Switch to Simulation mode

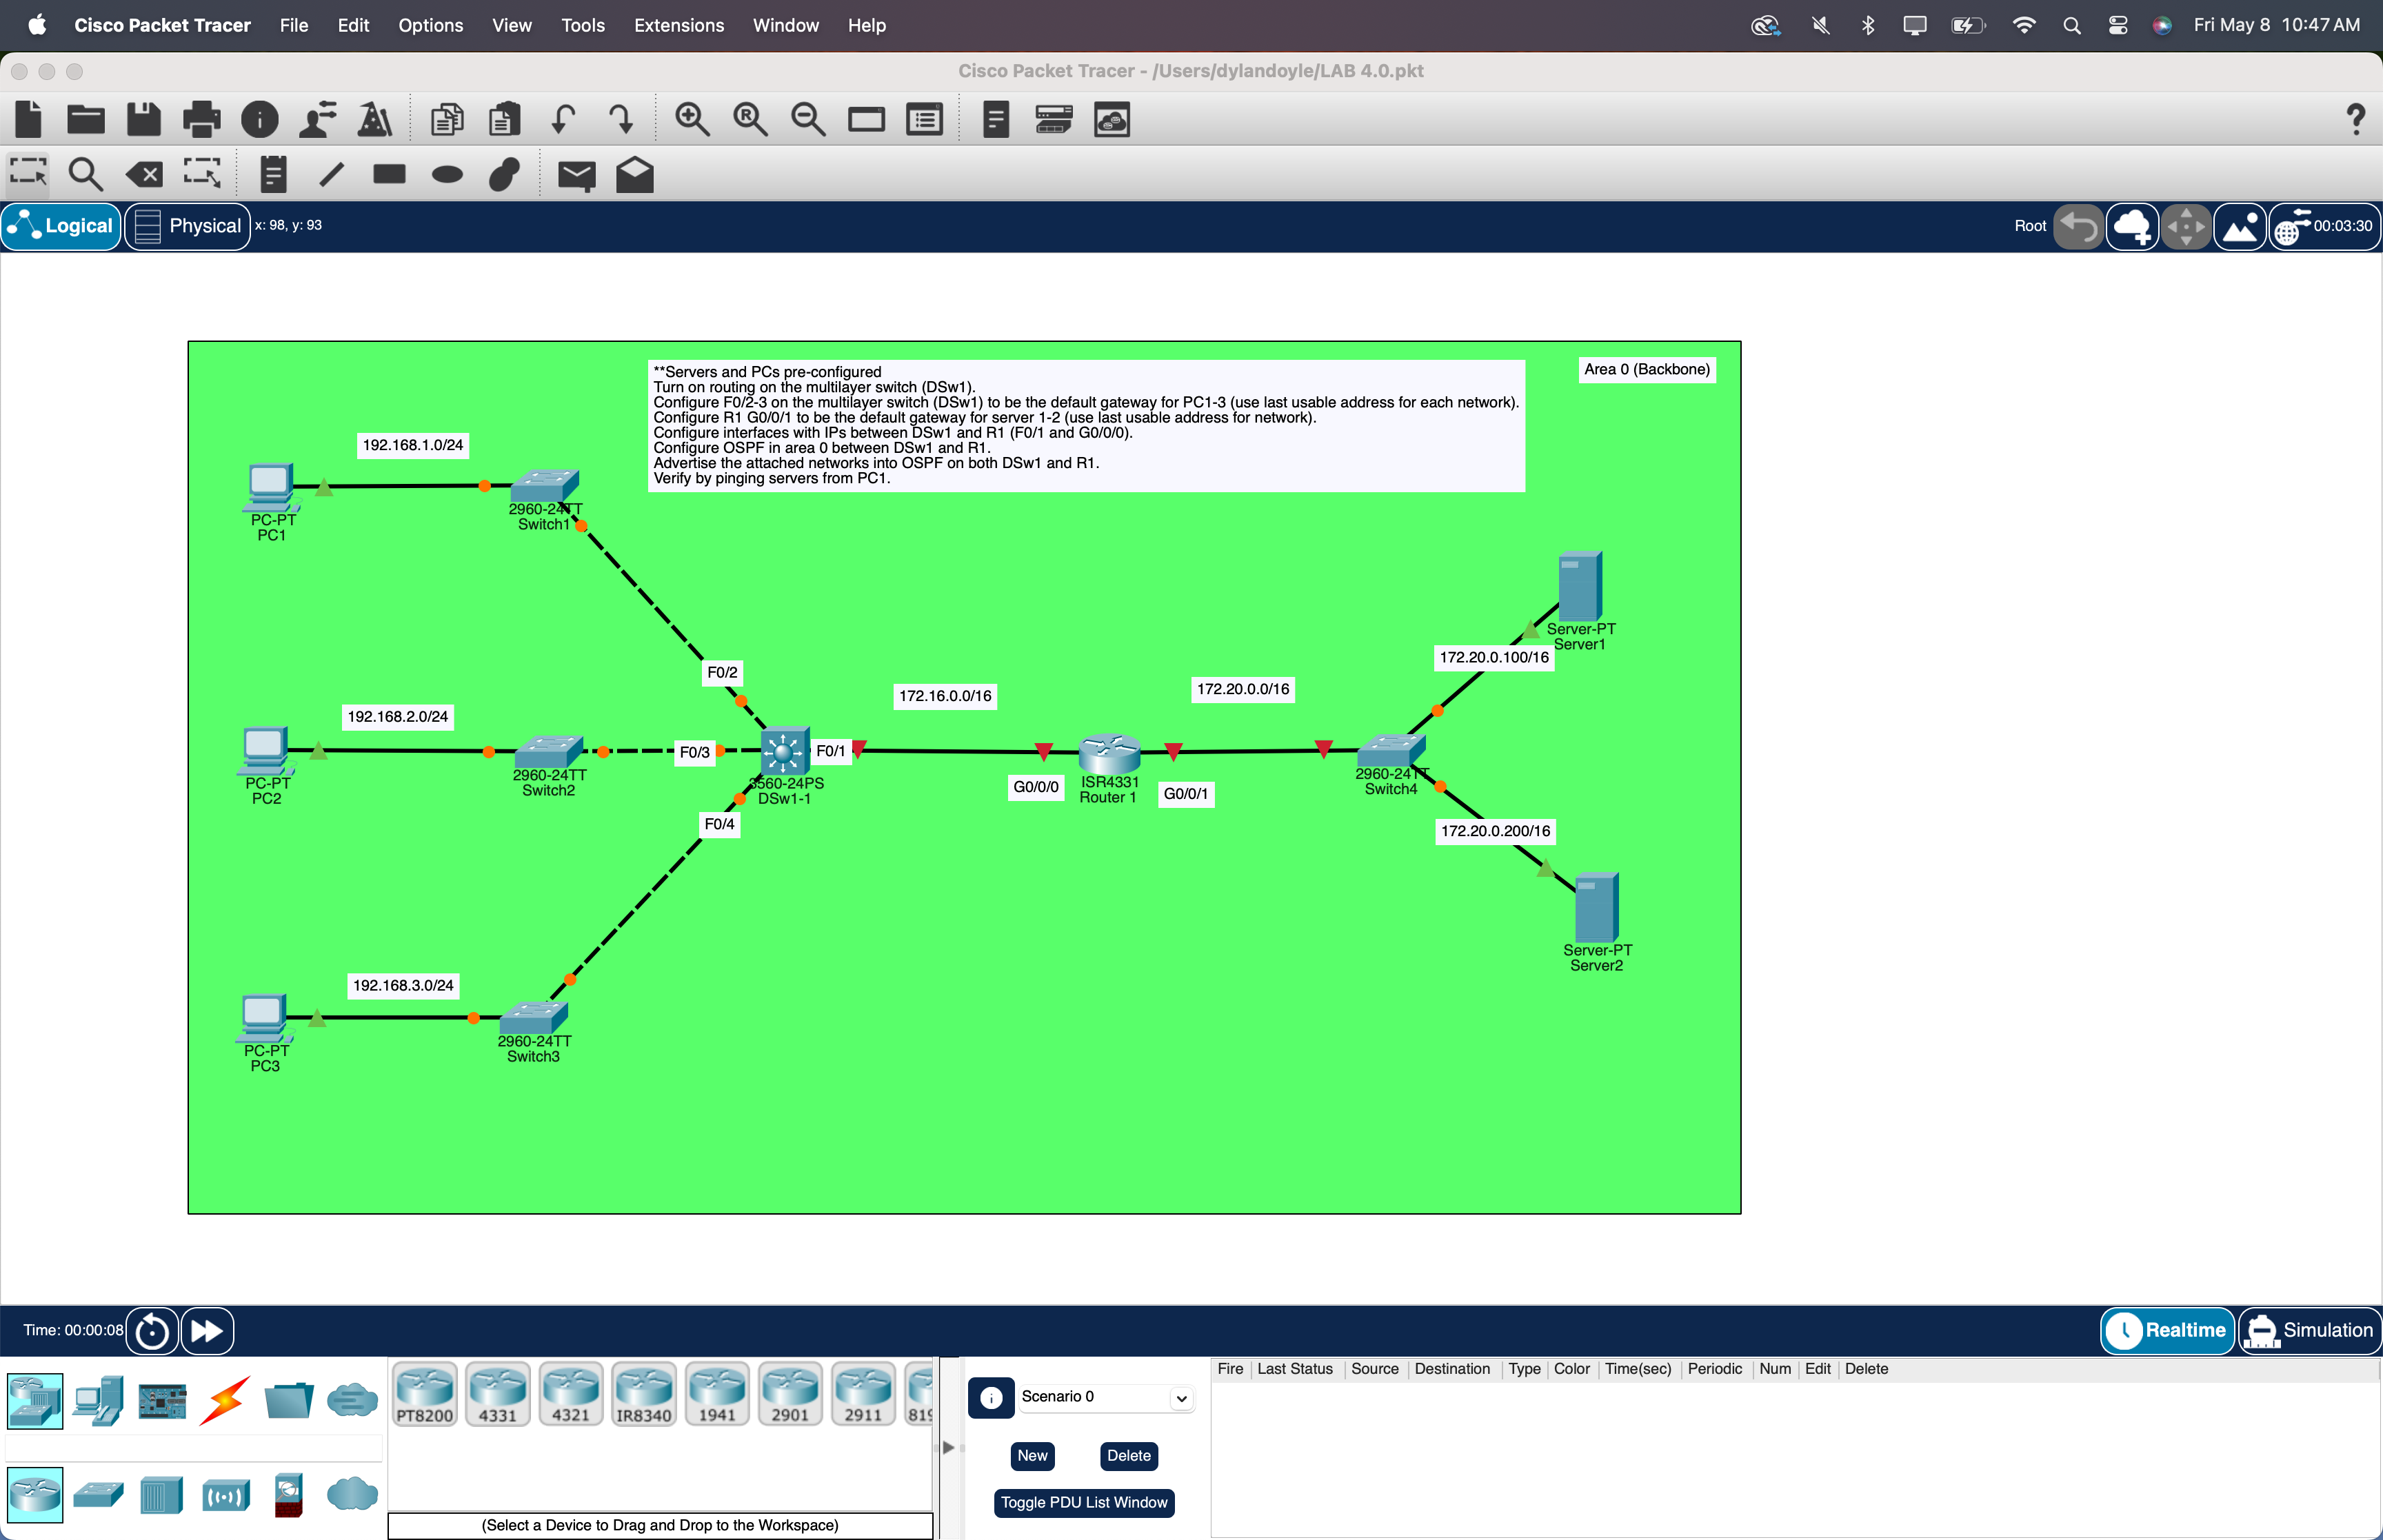tap(2310, 1330)
